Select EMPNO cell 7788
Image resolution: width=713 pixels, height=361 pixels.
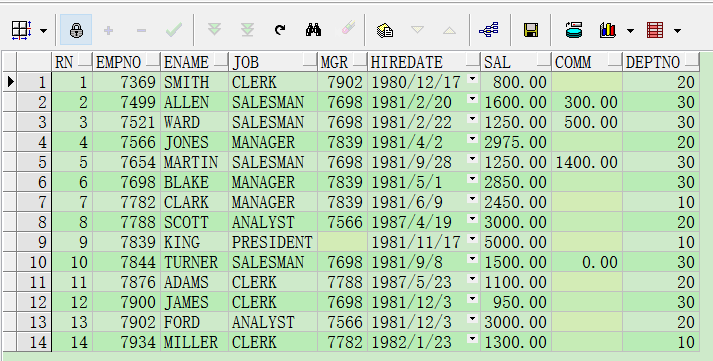pos(126,222)
